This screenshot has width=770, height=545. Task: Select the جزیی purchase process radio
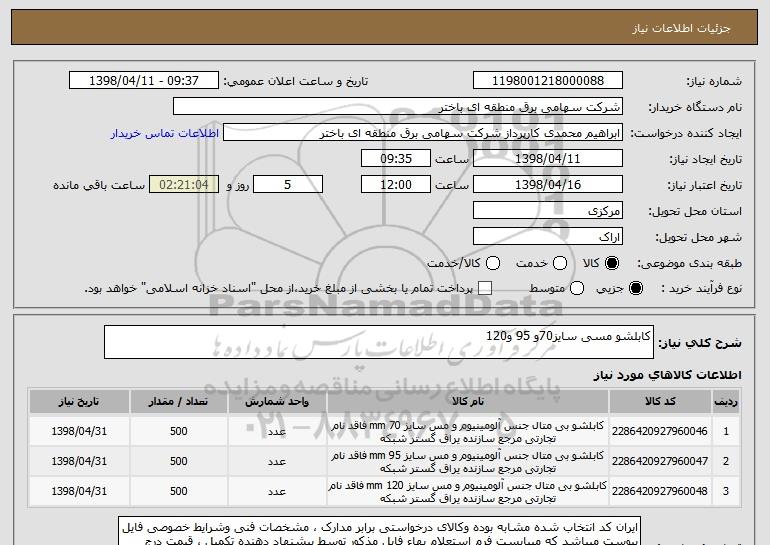635,288
